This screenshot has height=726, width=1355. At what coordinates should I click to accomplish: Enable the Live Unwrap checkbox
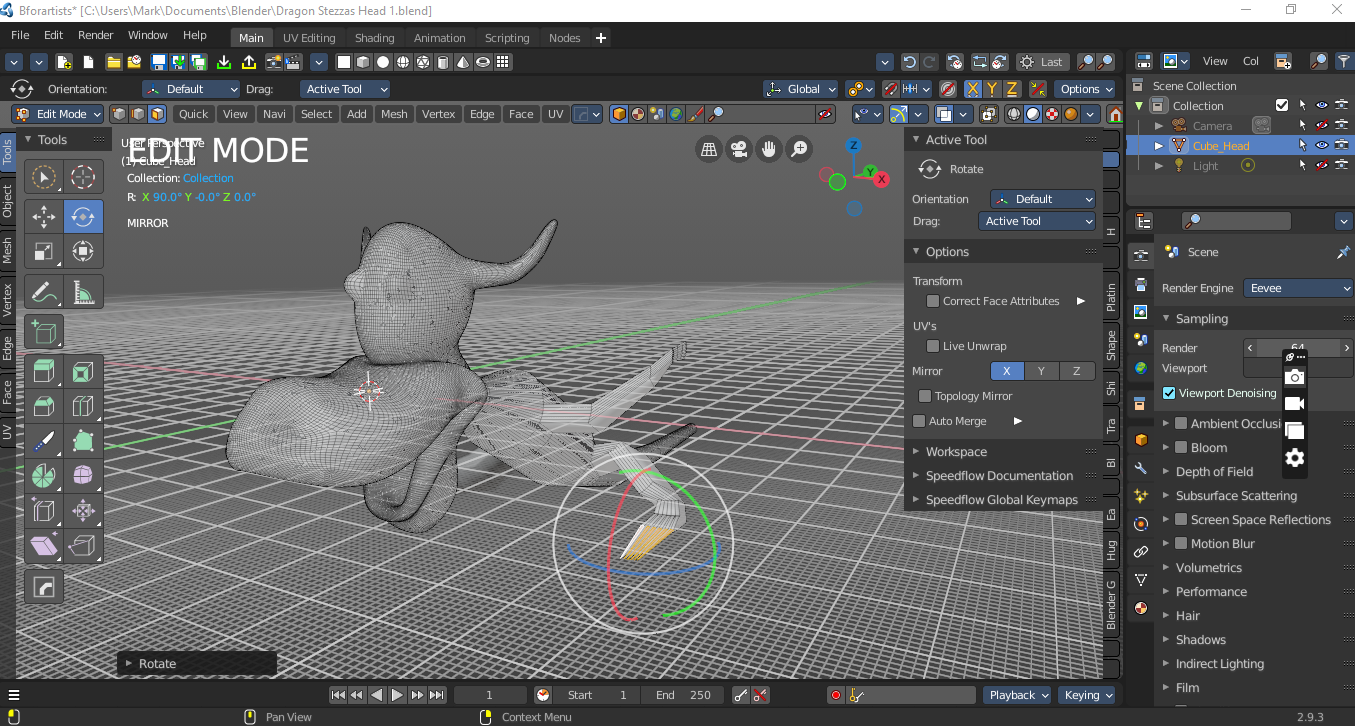click(933, 346)
